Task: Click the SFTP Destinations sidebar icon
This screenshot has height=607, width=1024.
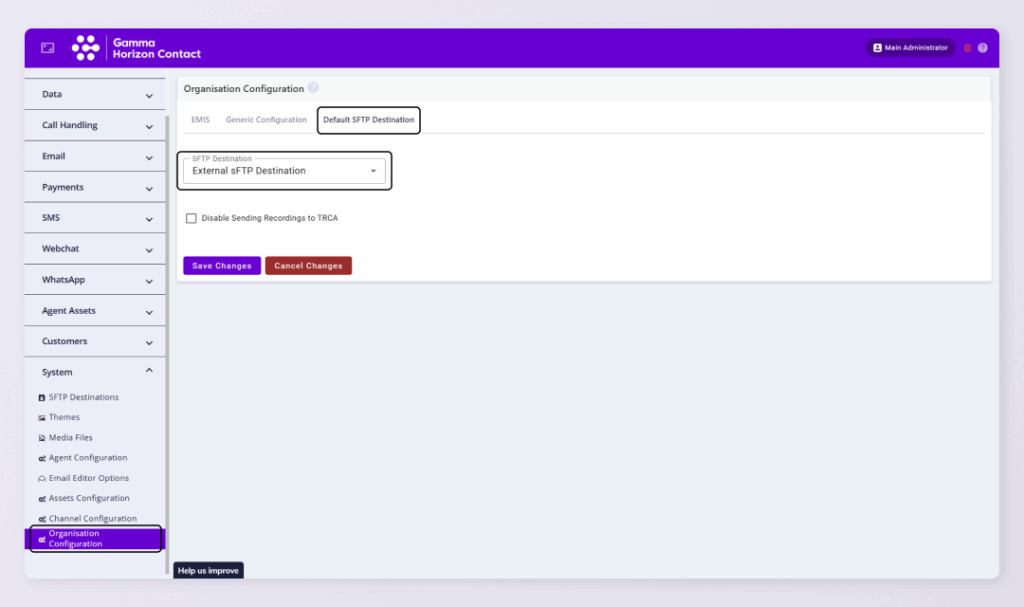Action: [x=42, y=398]
